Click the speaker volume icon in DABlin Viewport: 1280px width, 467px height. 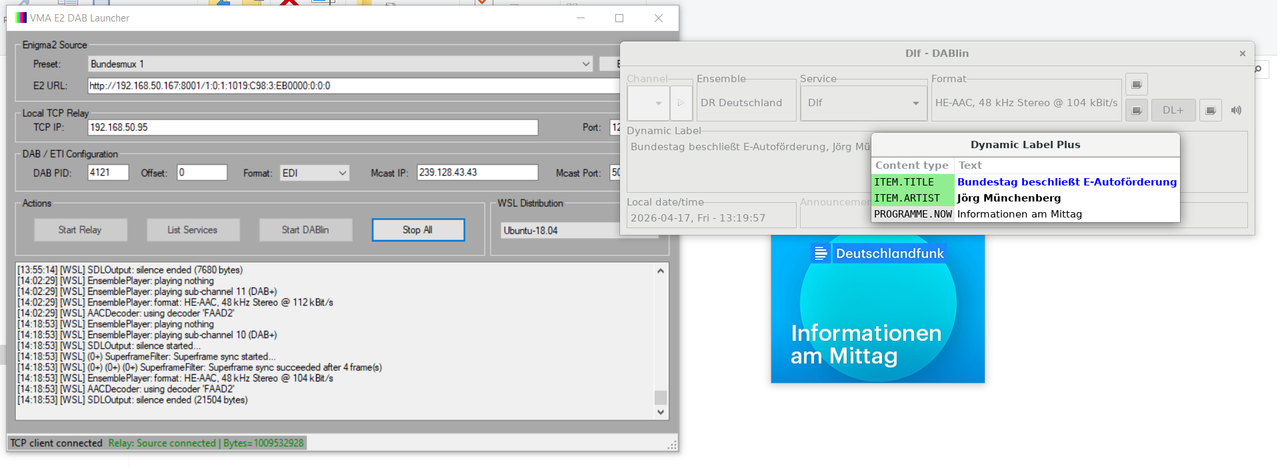click(x=1236, y=111)
